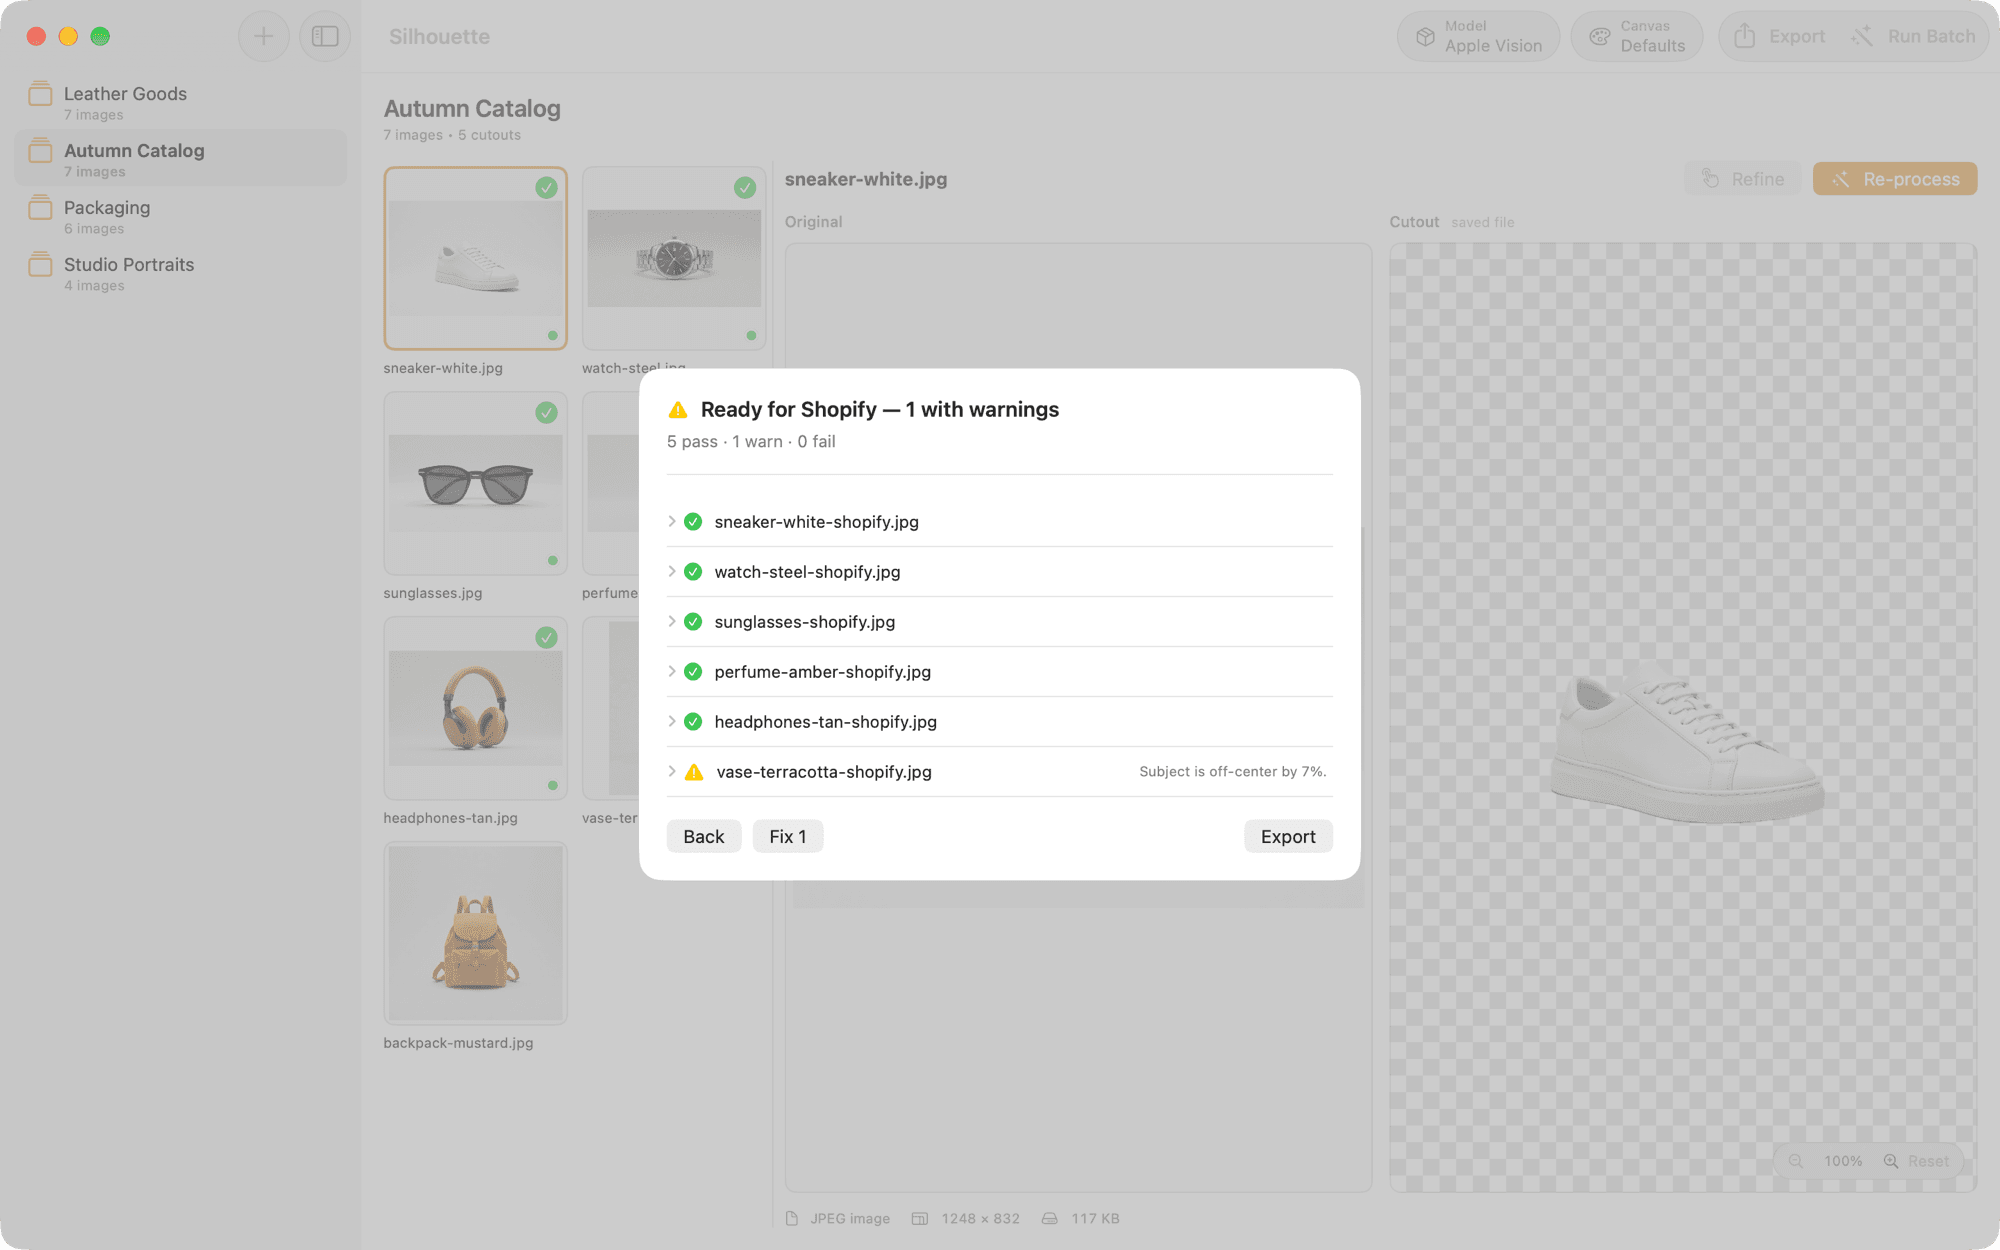Click Export in the Shopify dialog
Screen dimensions: 2000x1250
[1288, 836]
